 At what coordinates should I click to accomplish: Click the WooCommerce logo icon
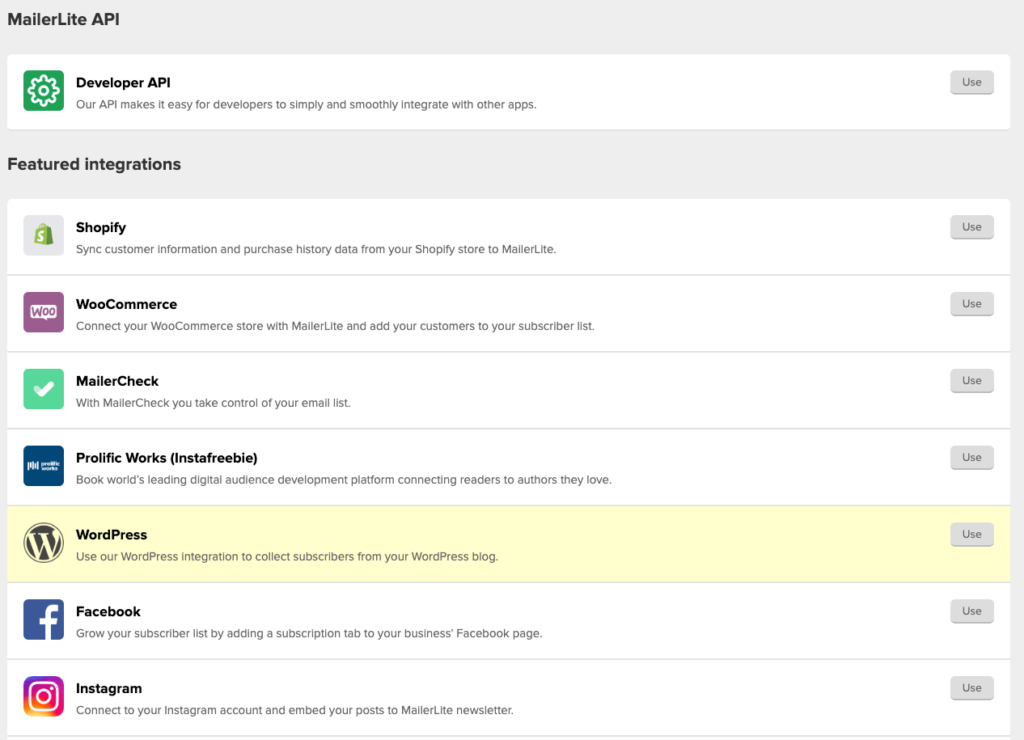[x=43, y=312]
